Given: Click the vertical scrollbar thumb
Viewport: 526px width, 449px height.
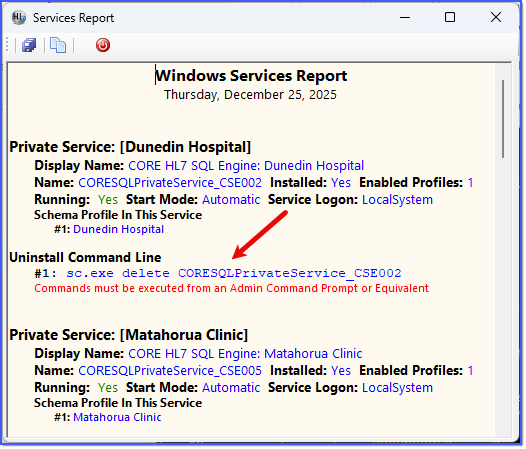Looking at the screenshot, I should pyautogui.click(x=503, y=119).
